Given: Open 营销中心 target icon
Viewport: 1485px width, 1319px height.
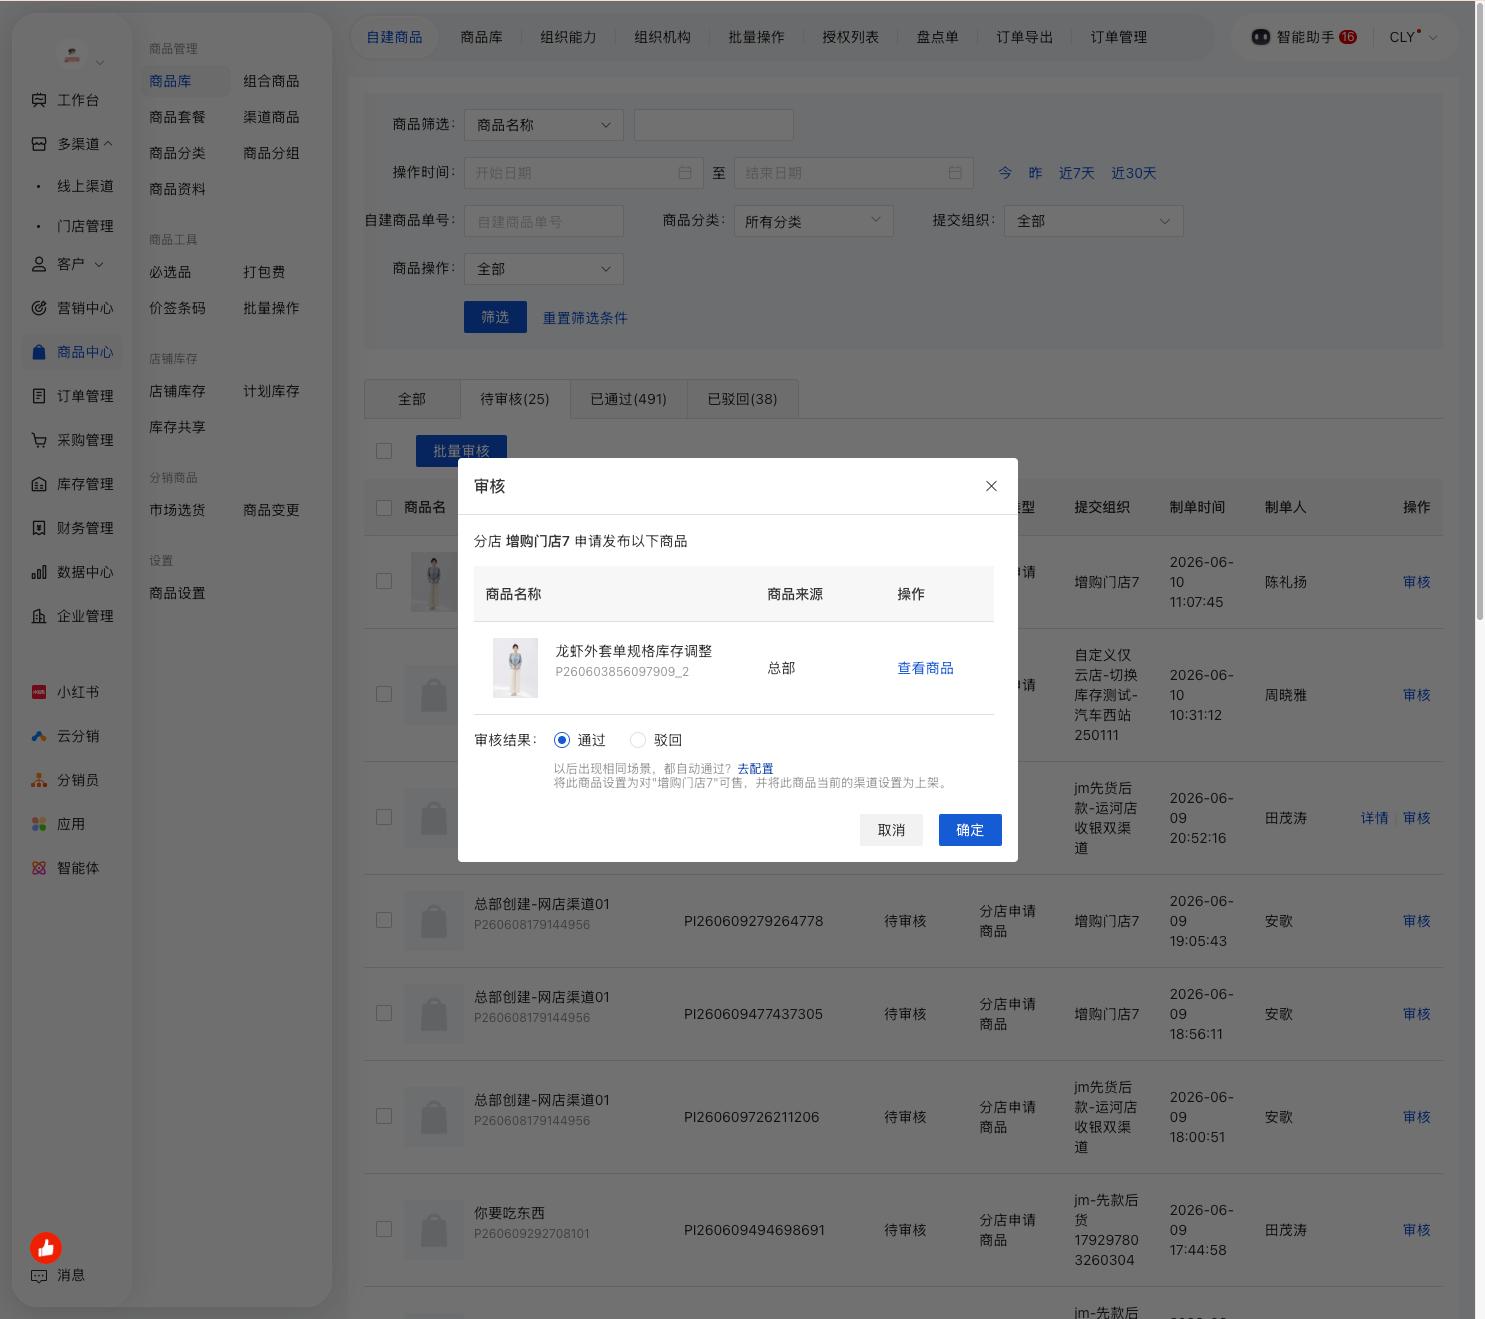Looking at the screenshot, I should [39, 308].
